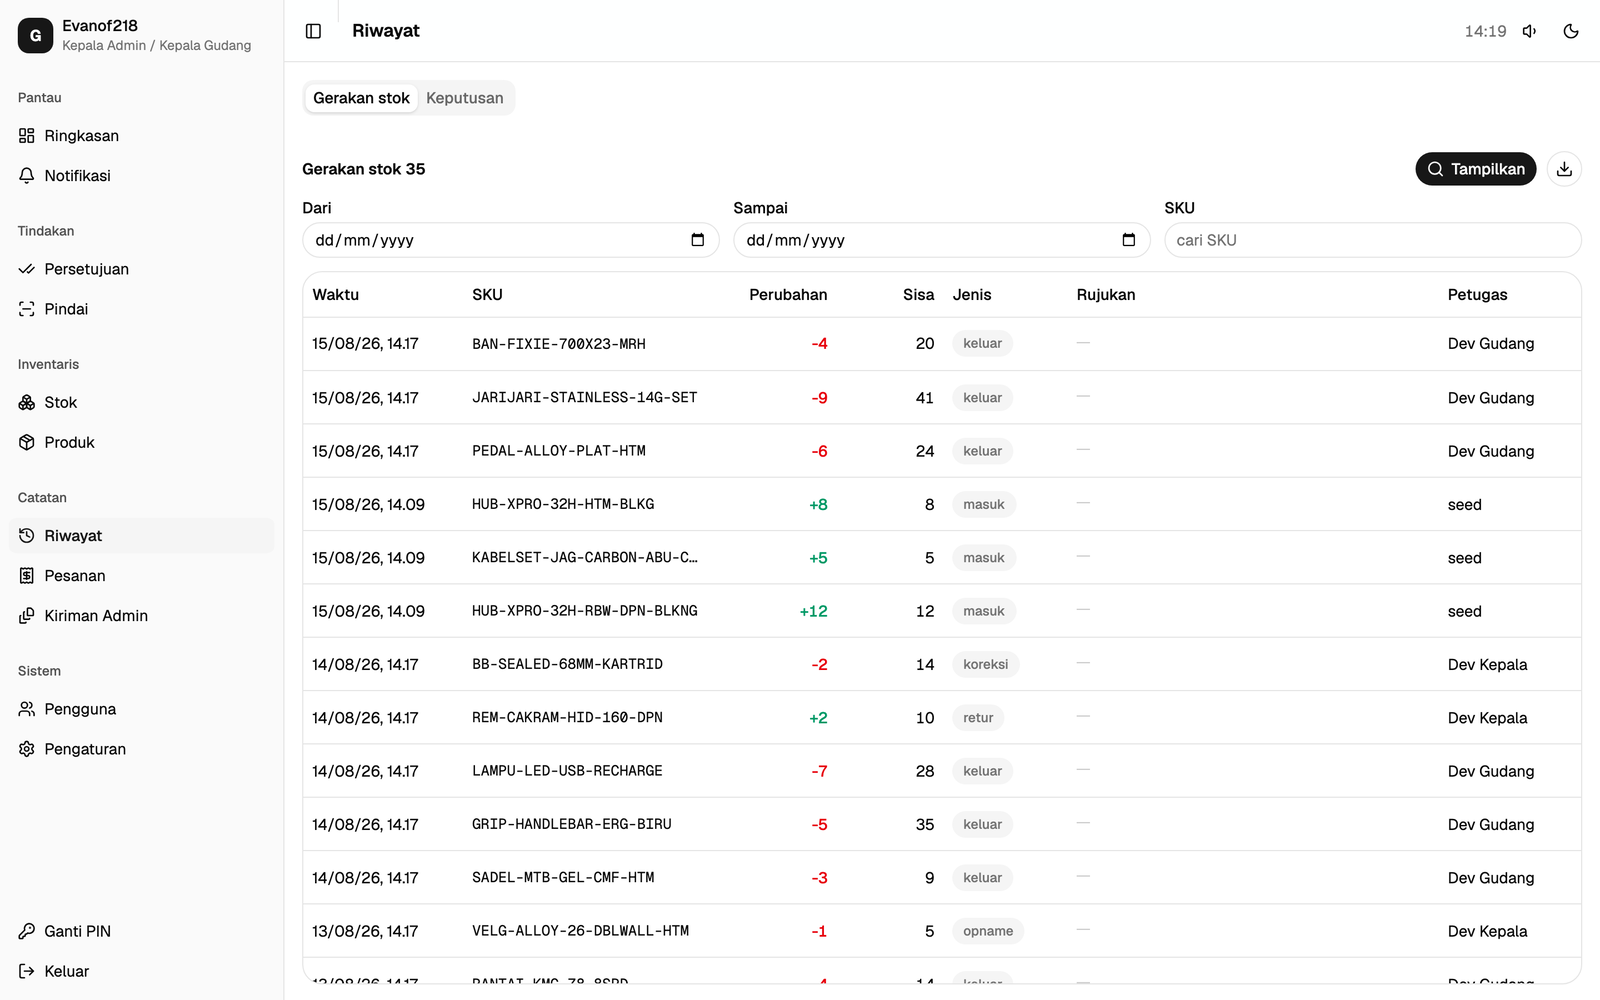Switch to the Keputusan tab
Viewport: 1600px width, 1000px height.
[465, 98]
